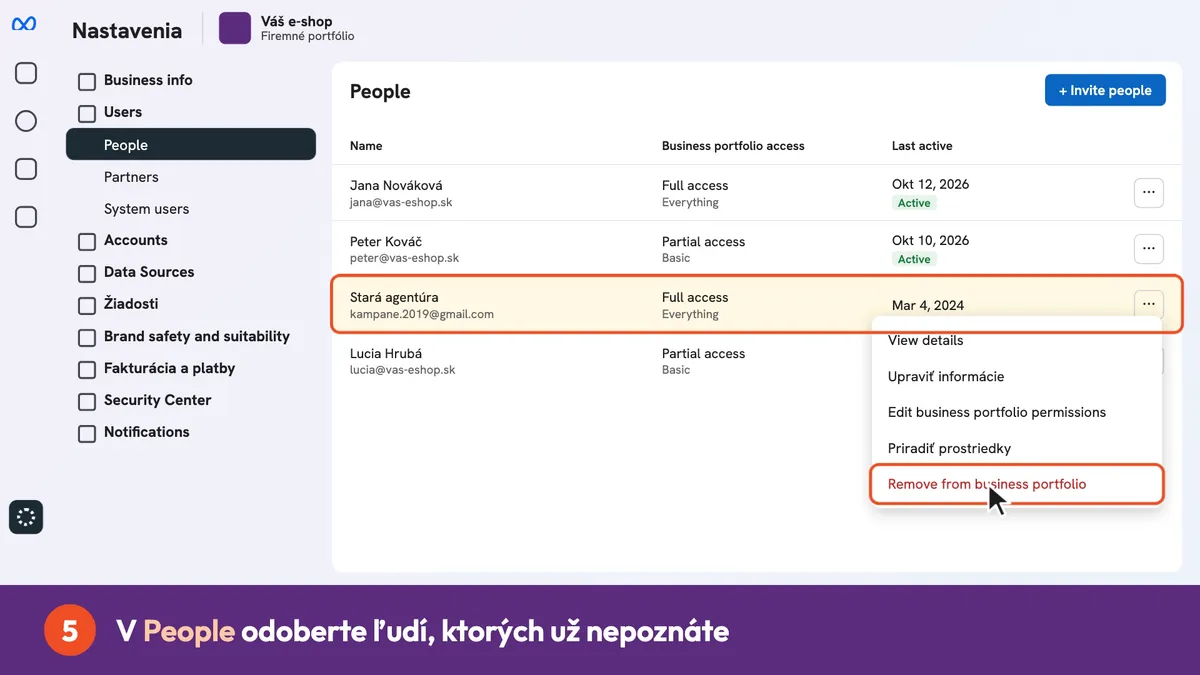Click the Last active column header
The image size is (1200, 675).
[x=922, y=146]
